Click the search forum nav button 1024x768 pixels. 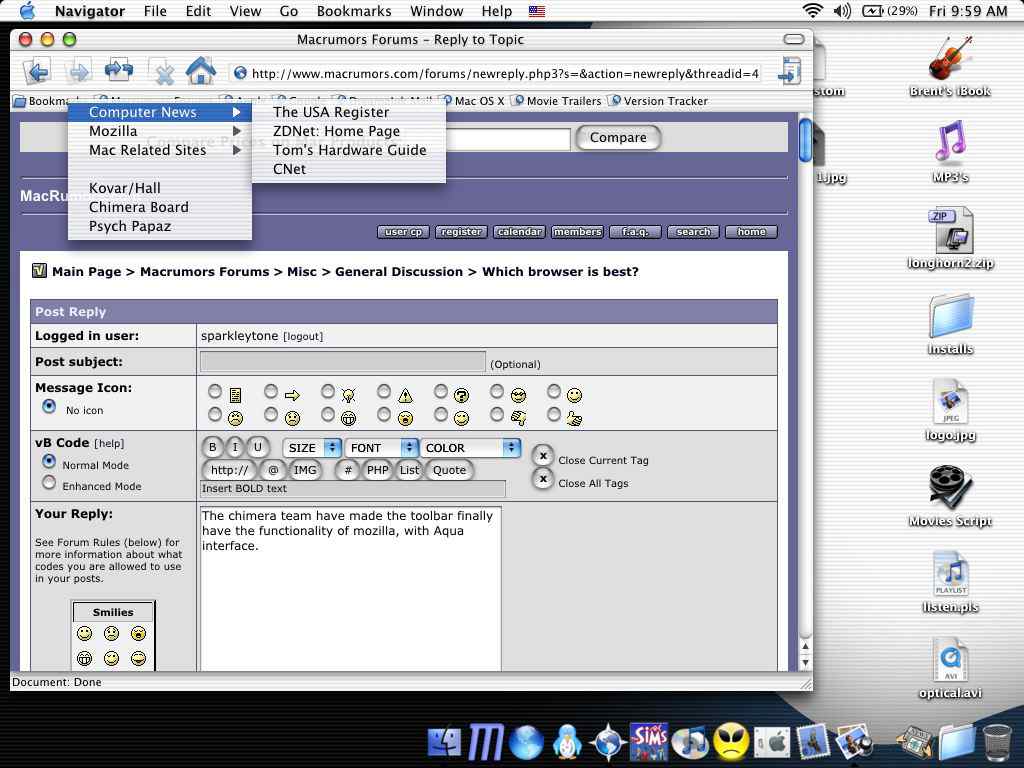point(693,232)
